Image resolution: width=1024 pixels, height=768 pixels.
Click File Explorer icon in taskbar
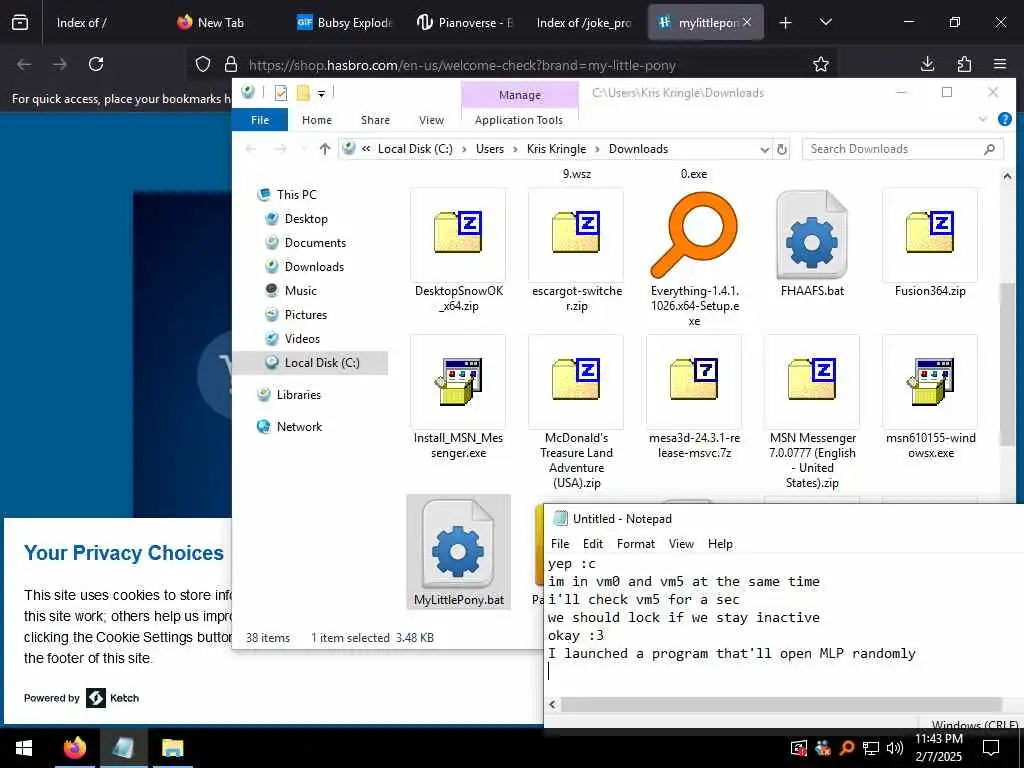[172, 748]
